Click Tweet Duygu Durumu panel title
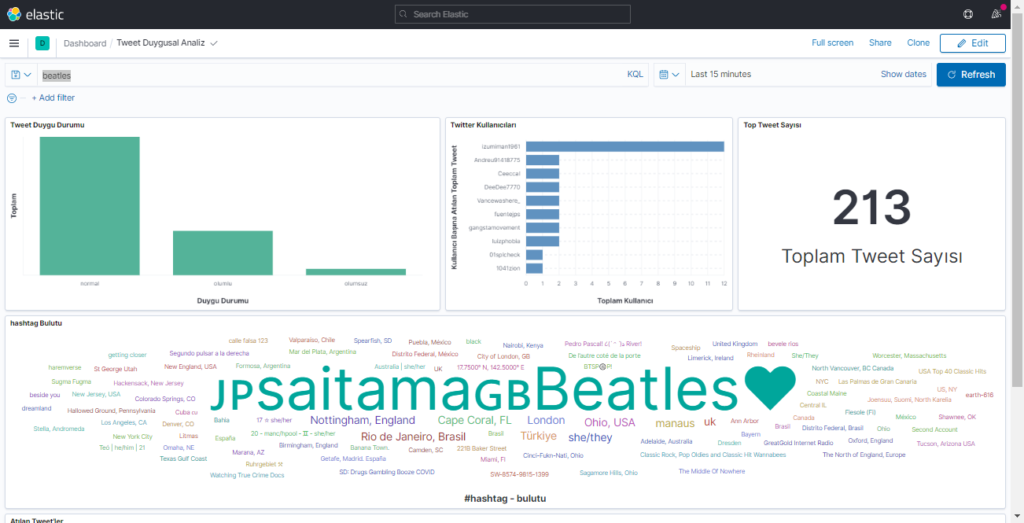Image resolution: width=1024 pixels, height=523 pixels. 47,125
